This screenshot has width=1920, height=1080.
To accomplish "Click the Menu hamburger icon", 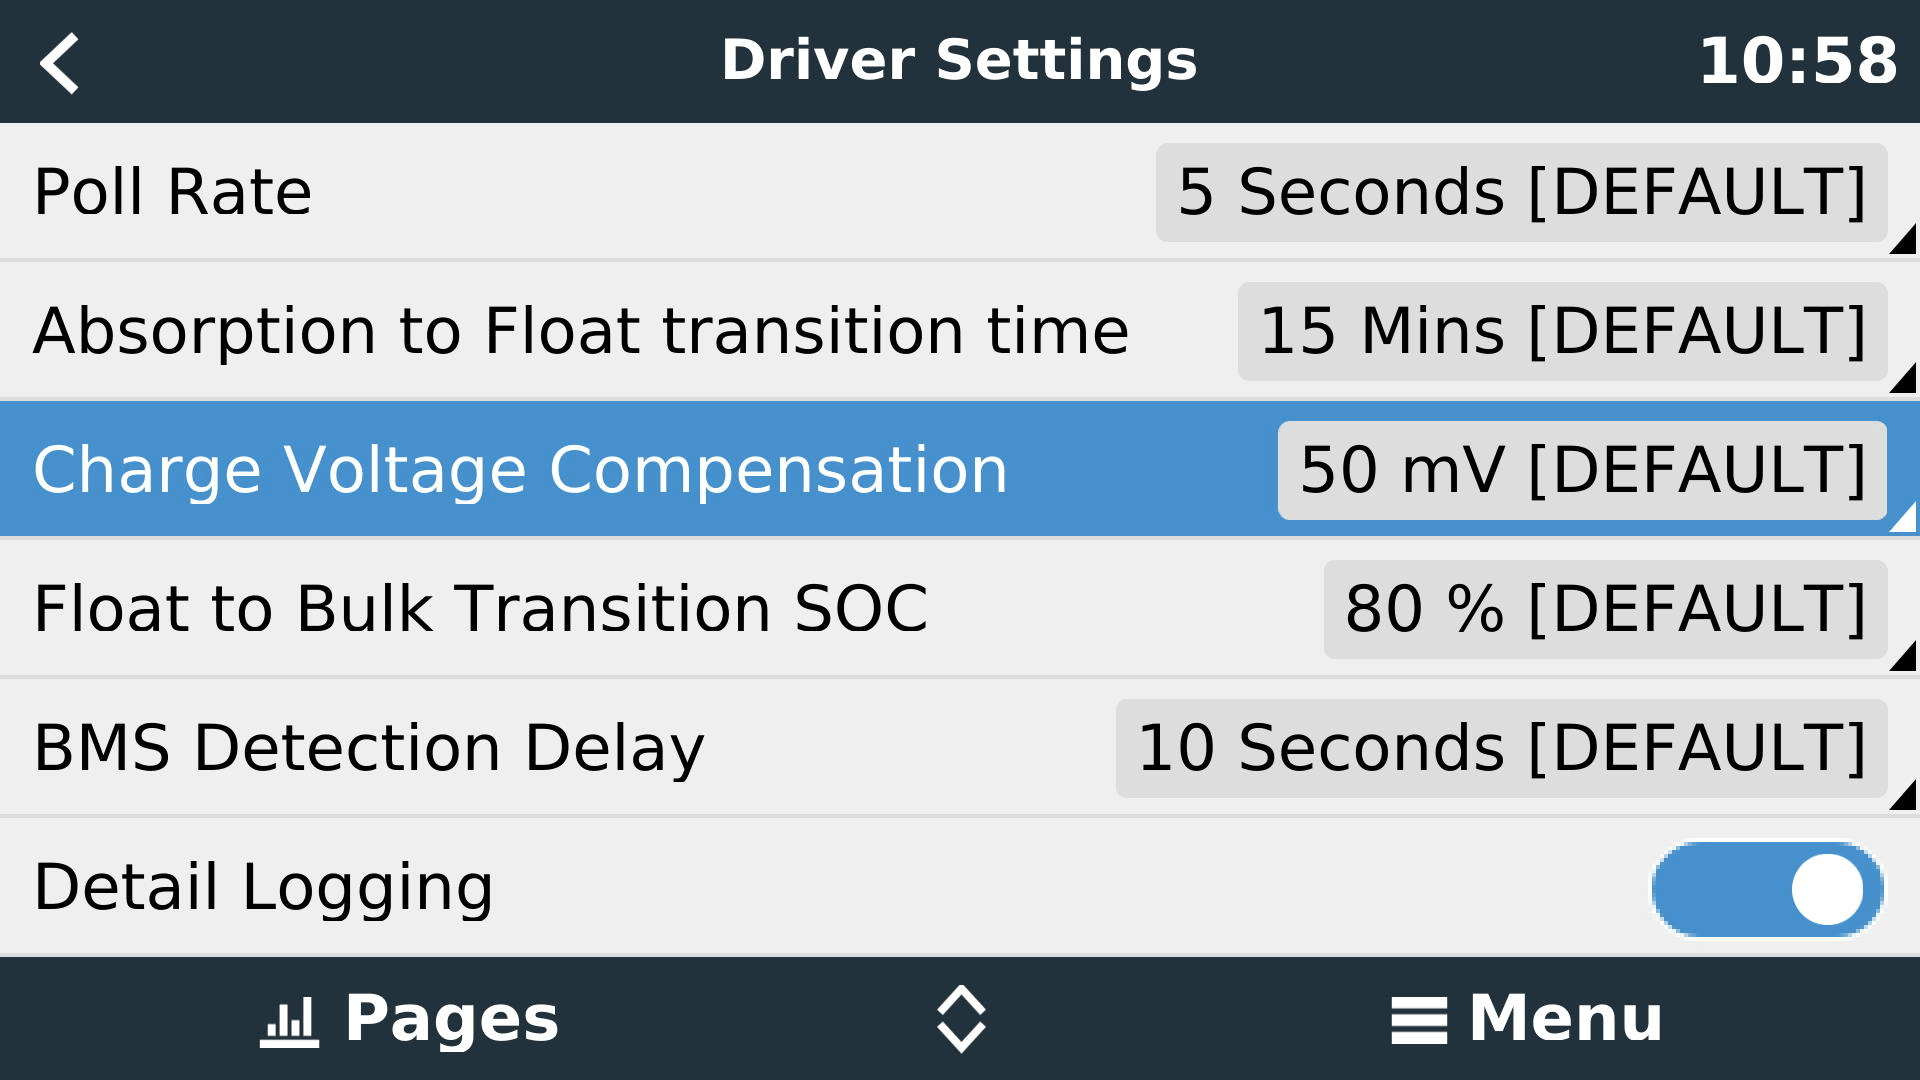I will click(x=1418, y=1021).
